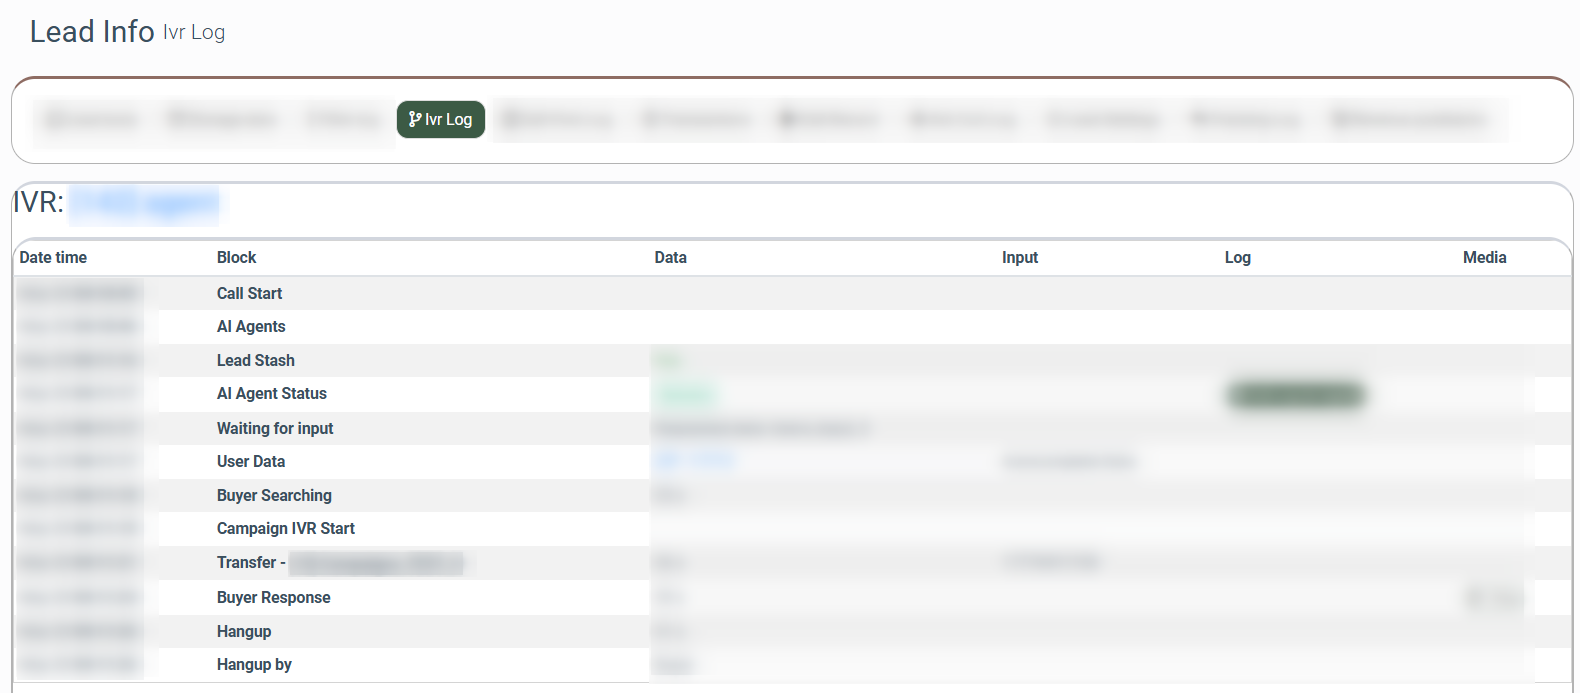Viewport: 1580px width, 693px height.
Task: Select the Hangup by block row
Action: (254, 664)
